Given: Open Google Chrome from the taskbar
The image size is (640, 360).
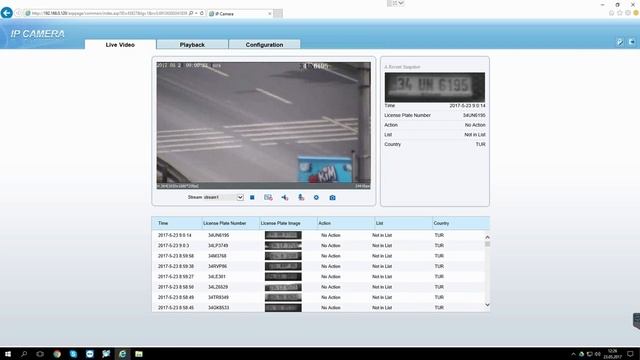Looking at the screenshot, I should (x=57, y=354).
